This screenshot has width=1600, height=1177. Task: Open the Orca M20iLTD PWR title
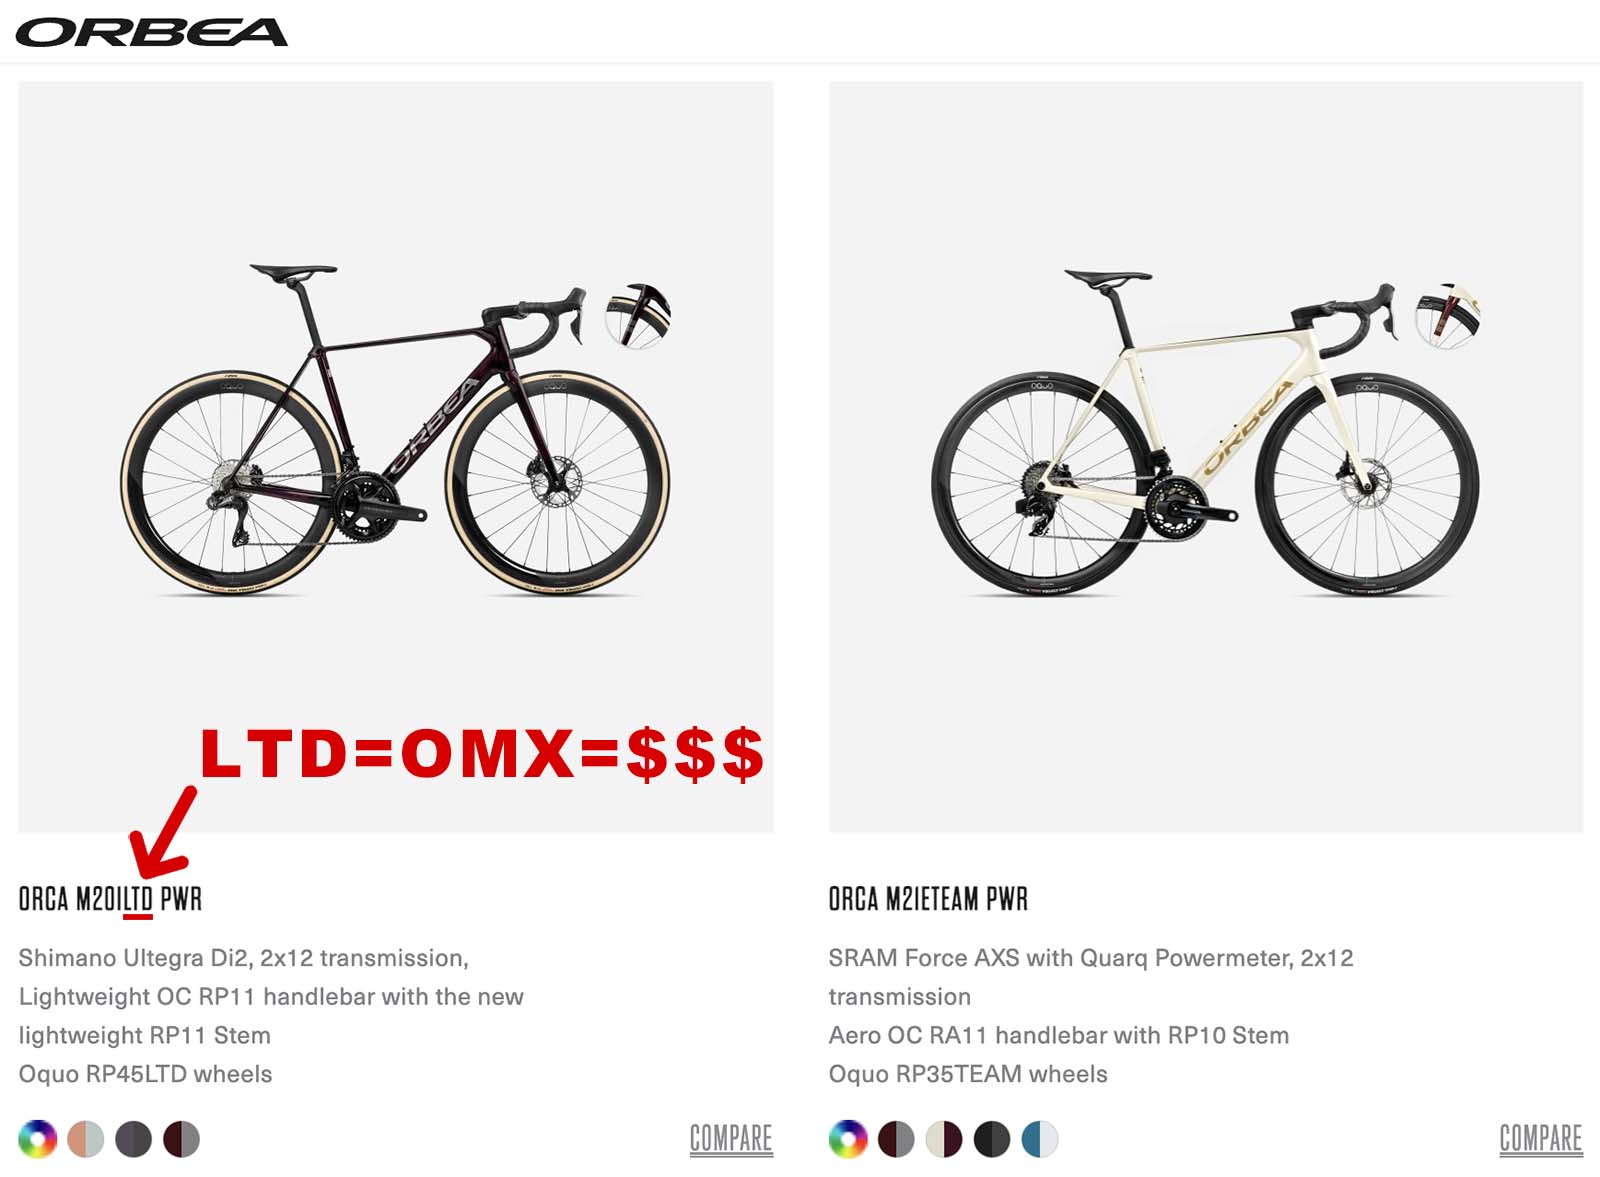coord(110,899)
